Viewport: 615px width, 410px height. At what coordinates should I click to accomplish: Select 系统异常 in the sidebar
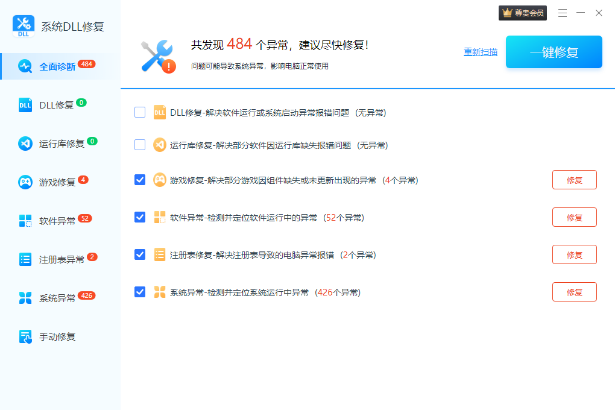pyautogui.click(x=60, y=298)
